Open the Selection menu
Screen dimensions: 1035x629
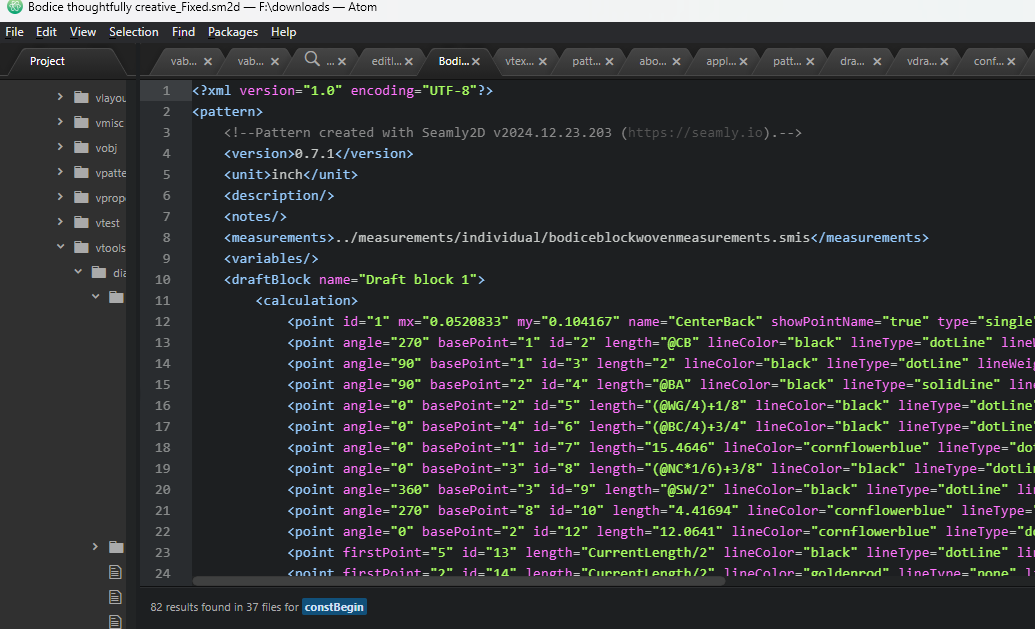coord(134,32)
